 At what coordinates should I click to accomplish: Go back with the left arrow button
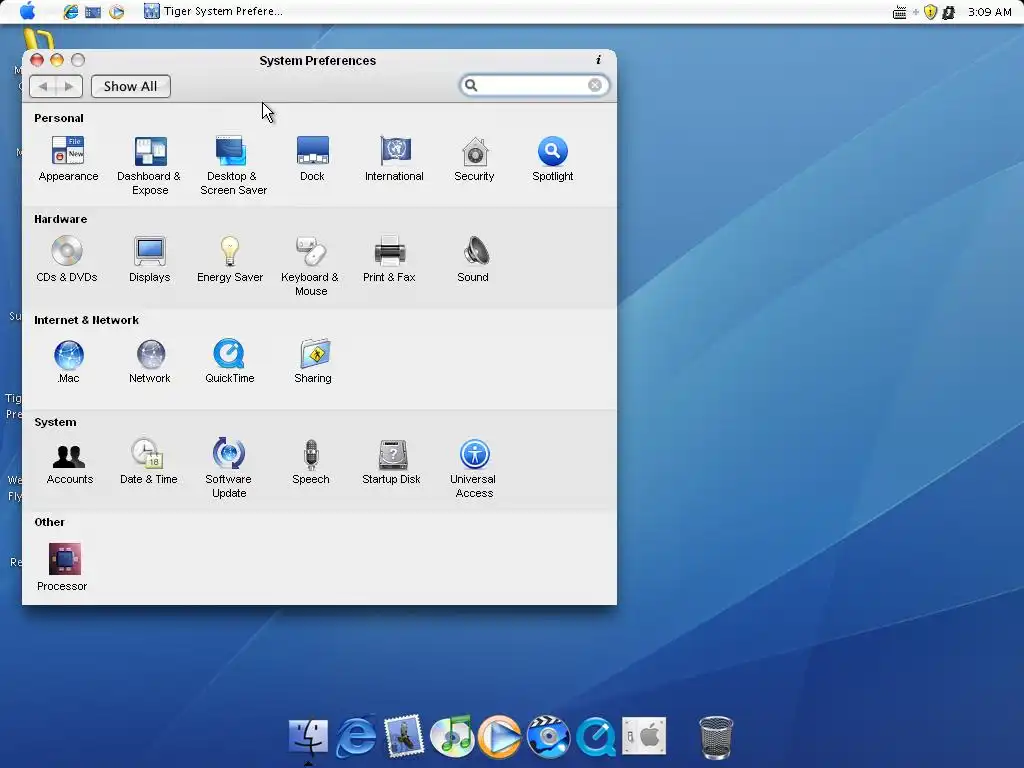tap(43, 86)
